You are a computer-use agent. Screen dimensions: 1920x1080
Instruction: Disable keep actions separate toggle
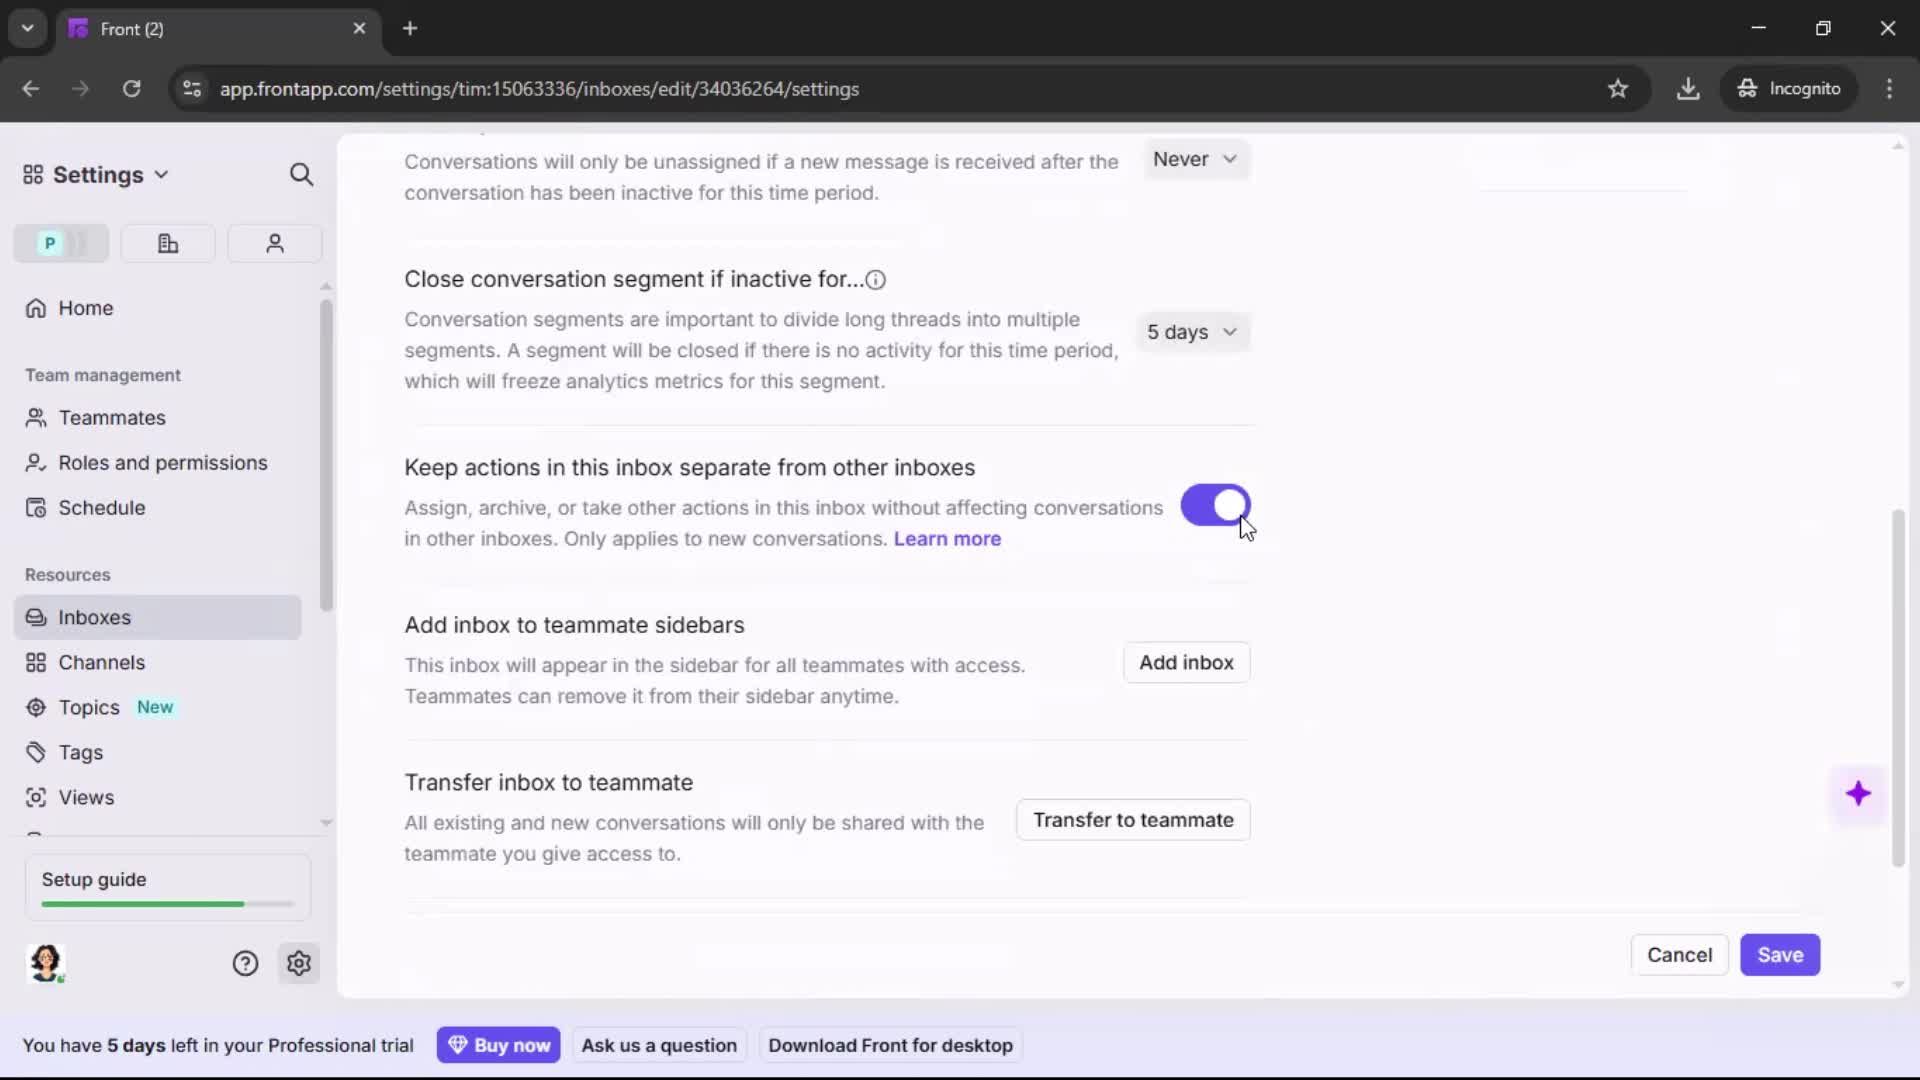coord(1215,506)
